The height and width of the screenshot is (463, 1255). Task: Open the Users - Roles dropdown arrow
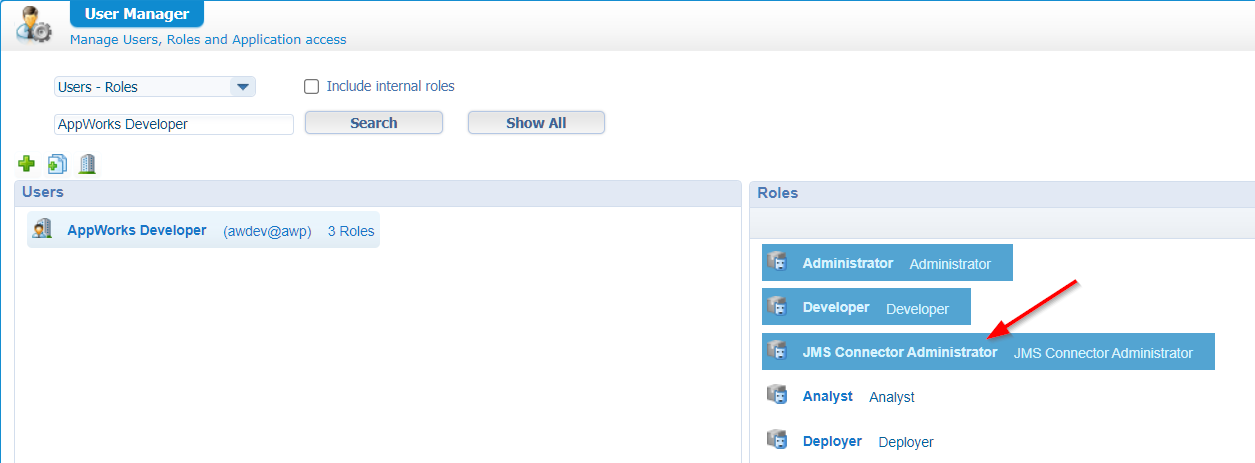point(242,87)
